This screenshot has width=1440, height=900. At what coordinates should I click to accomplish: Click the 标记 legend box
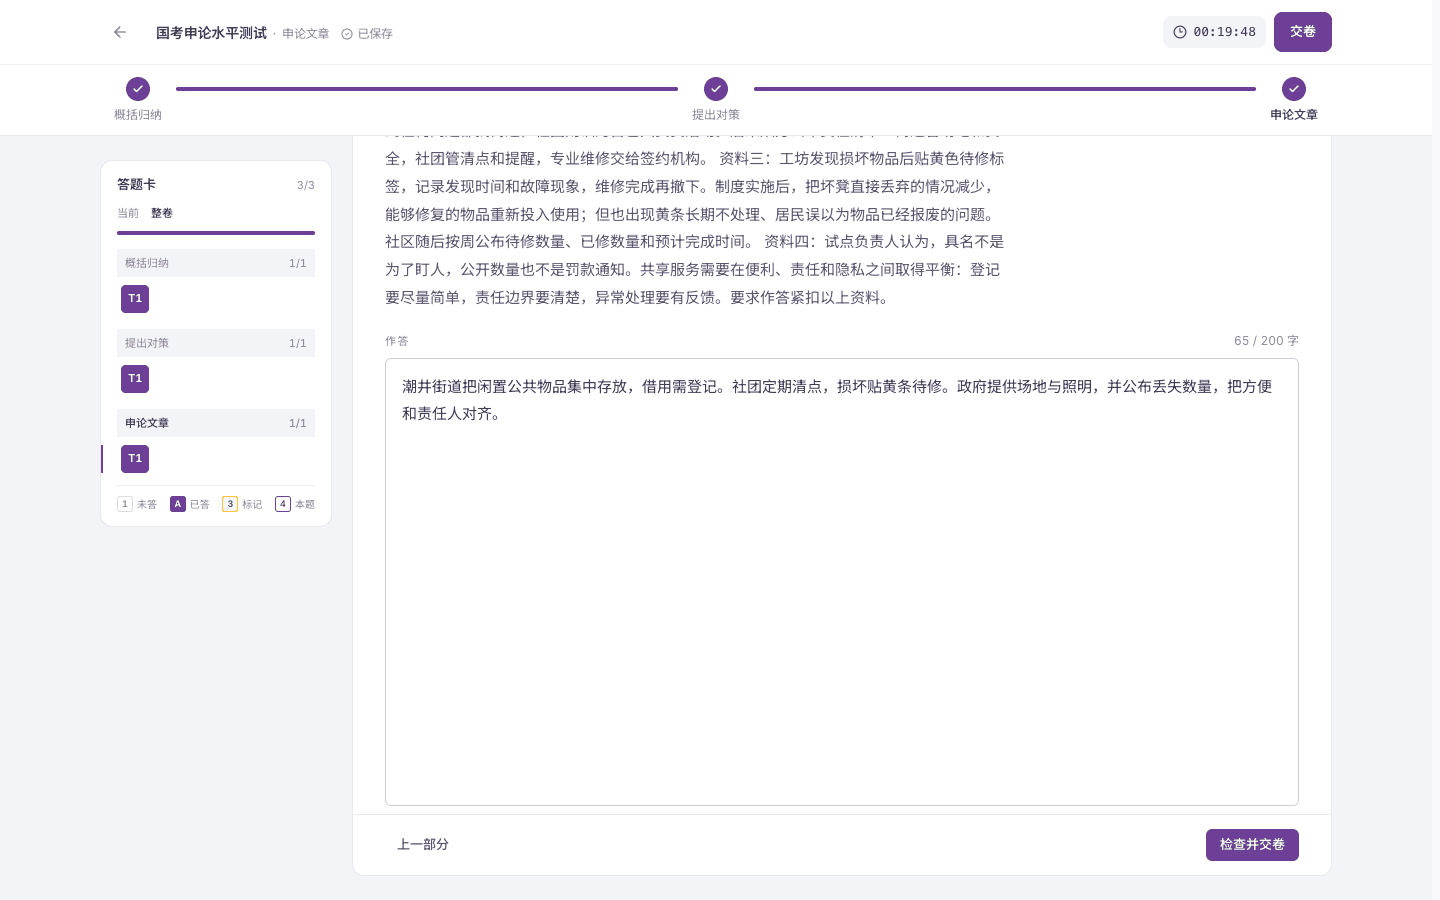tap(230, 504)
